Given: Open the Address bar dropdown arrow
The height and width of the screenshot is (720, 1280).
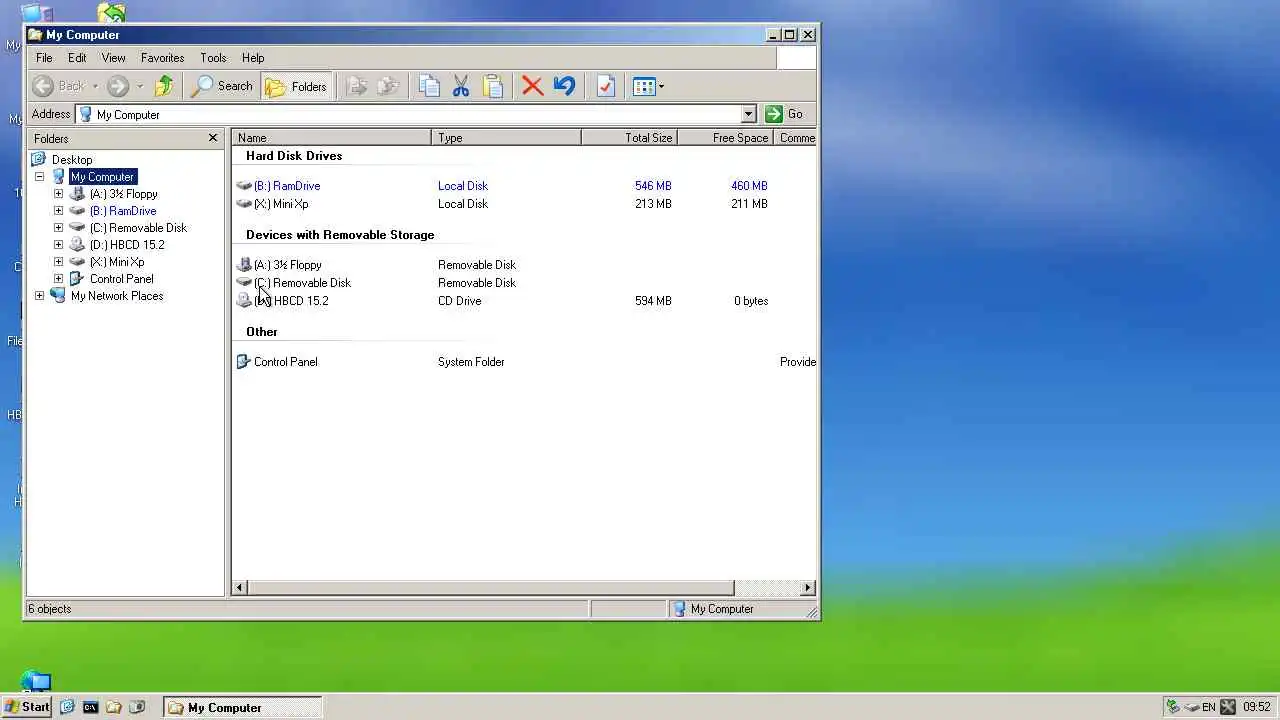Looking at the screenshot, I should (748, 114).
